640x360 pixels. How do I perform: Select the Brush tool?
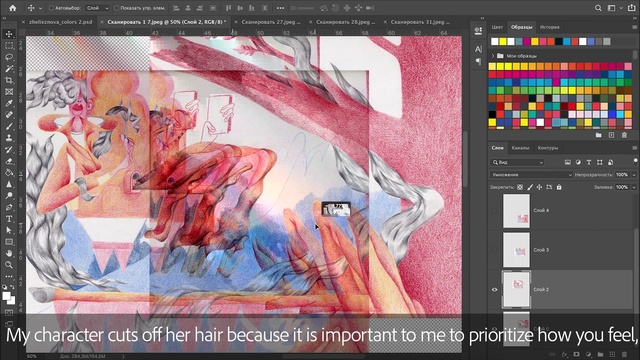click(9, 127)
